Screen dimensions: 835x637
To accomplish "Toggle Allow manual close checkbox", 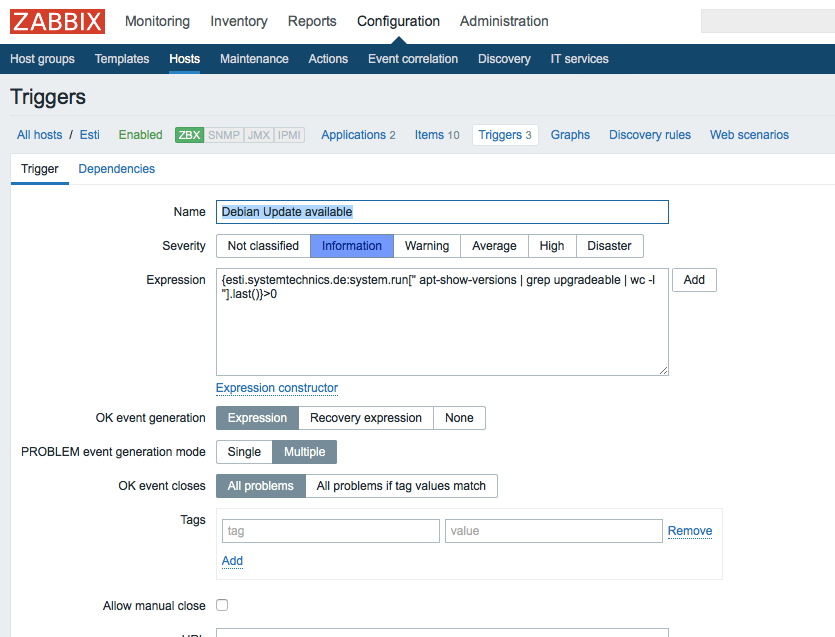I will [222, 605].
